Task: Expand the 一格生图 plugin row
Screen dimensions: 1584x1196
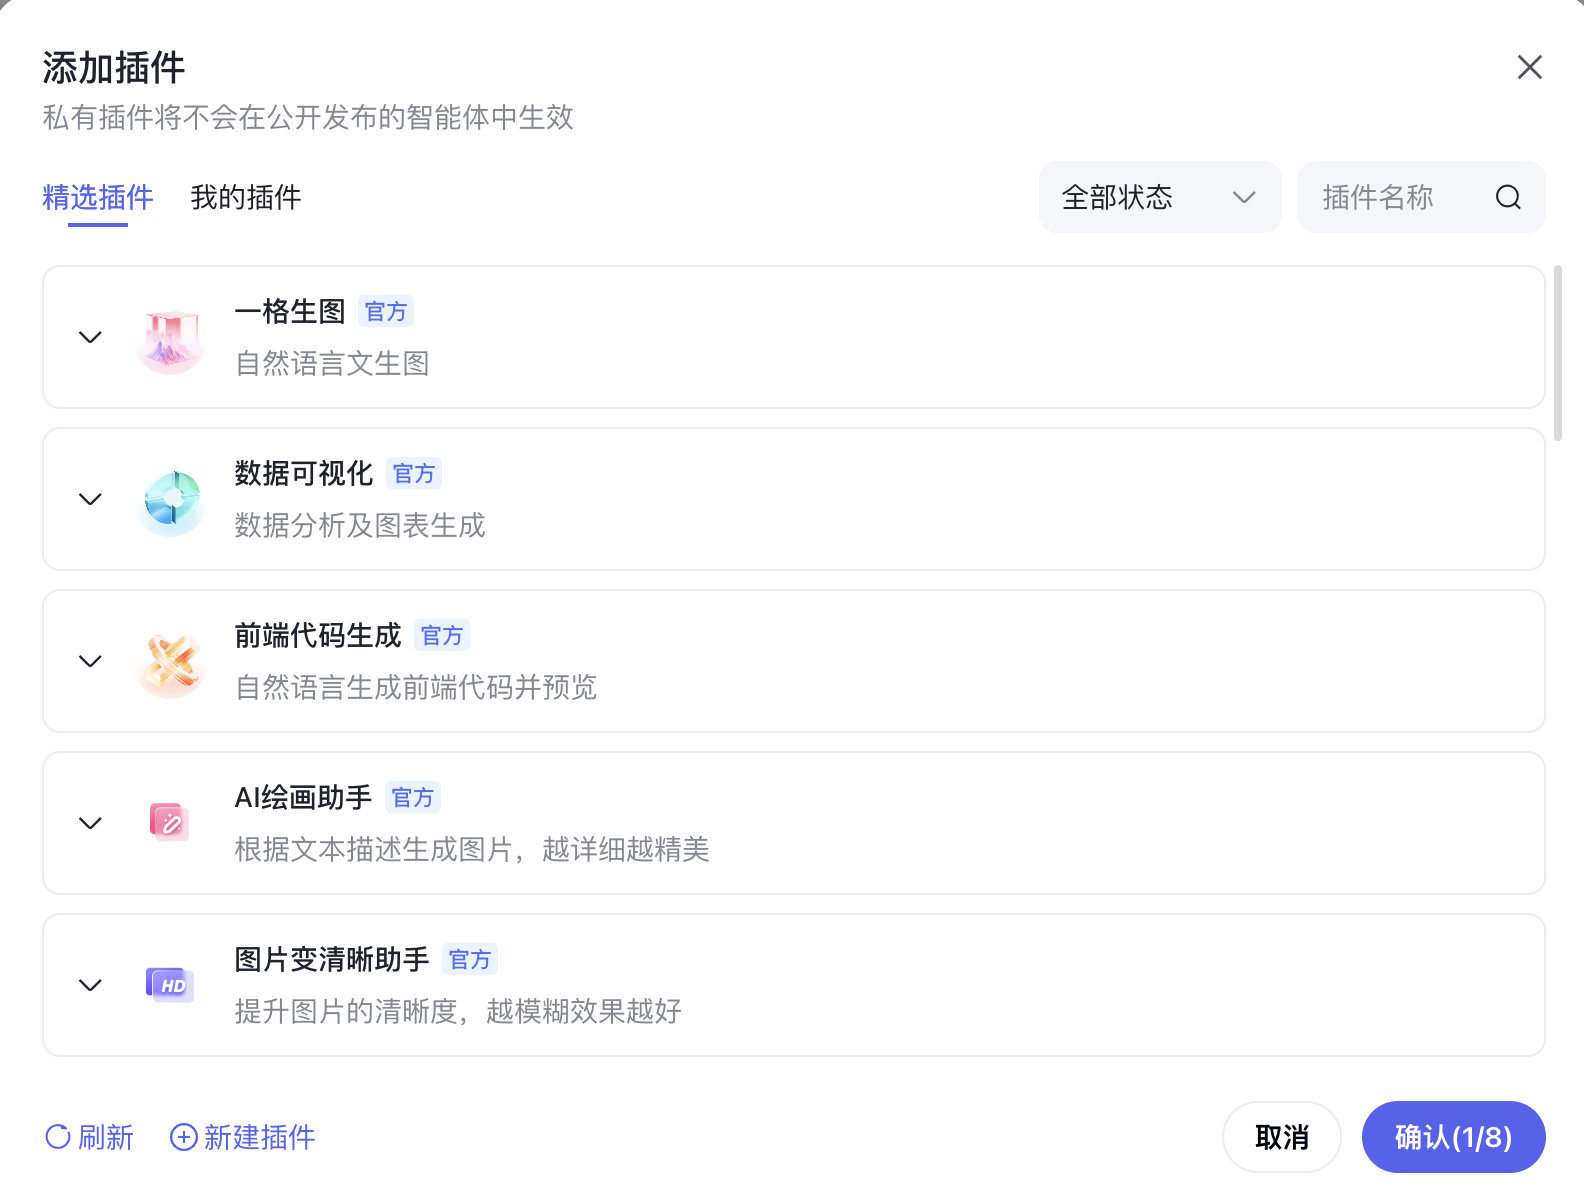Action: pyautogui.click(x=90, y=337)
